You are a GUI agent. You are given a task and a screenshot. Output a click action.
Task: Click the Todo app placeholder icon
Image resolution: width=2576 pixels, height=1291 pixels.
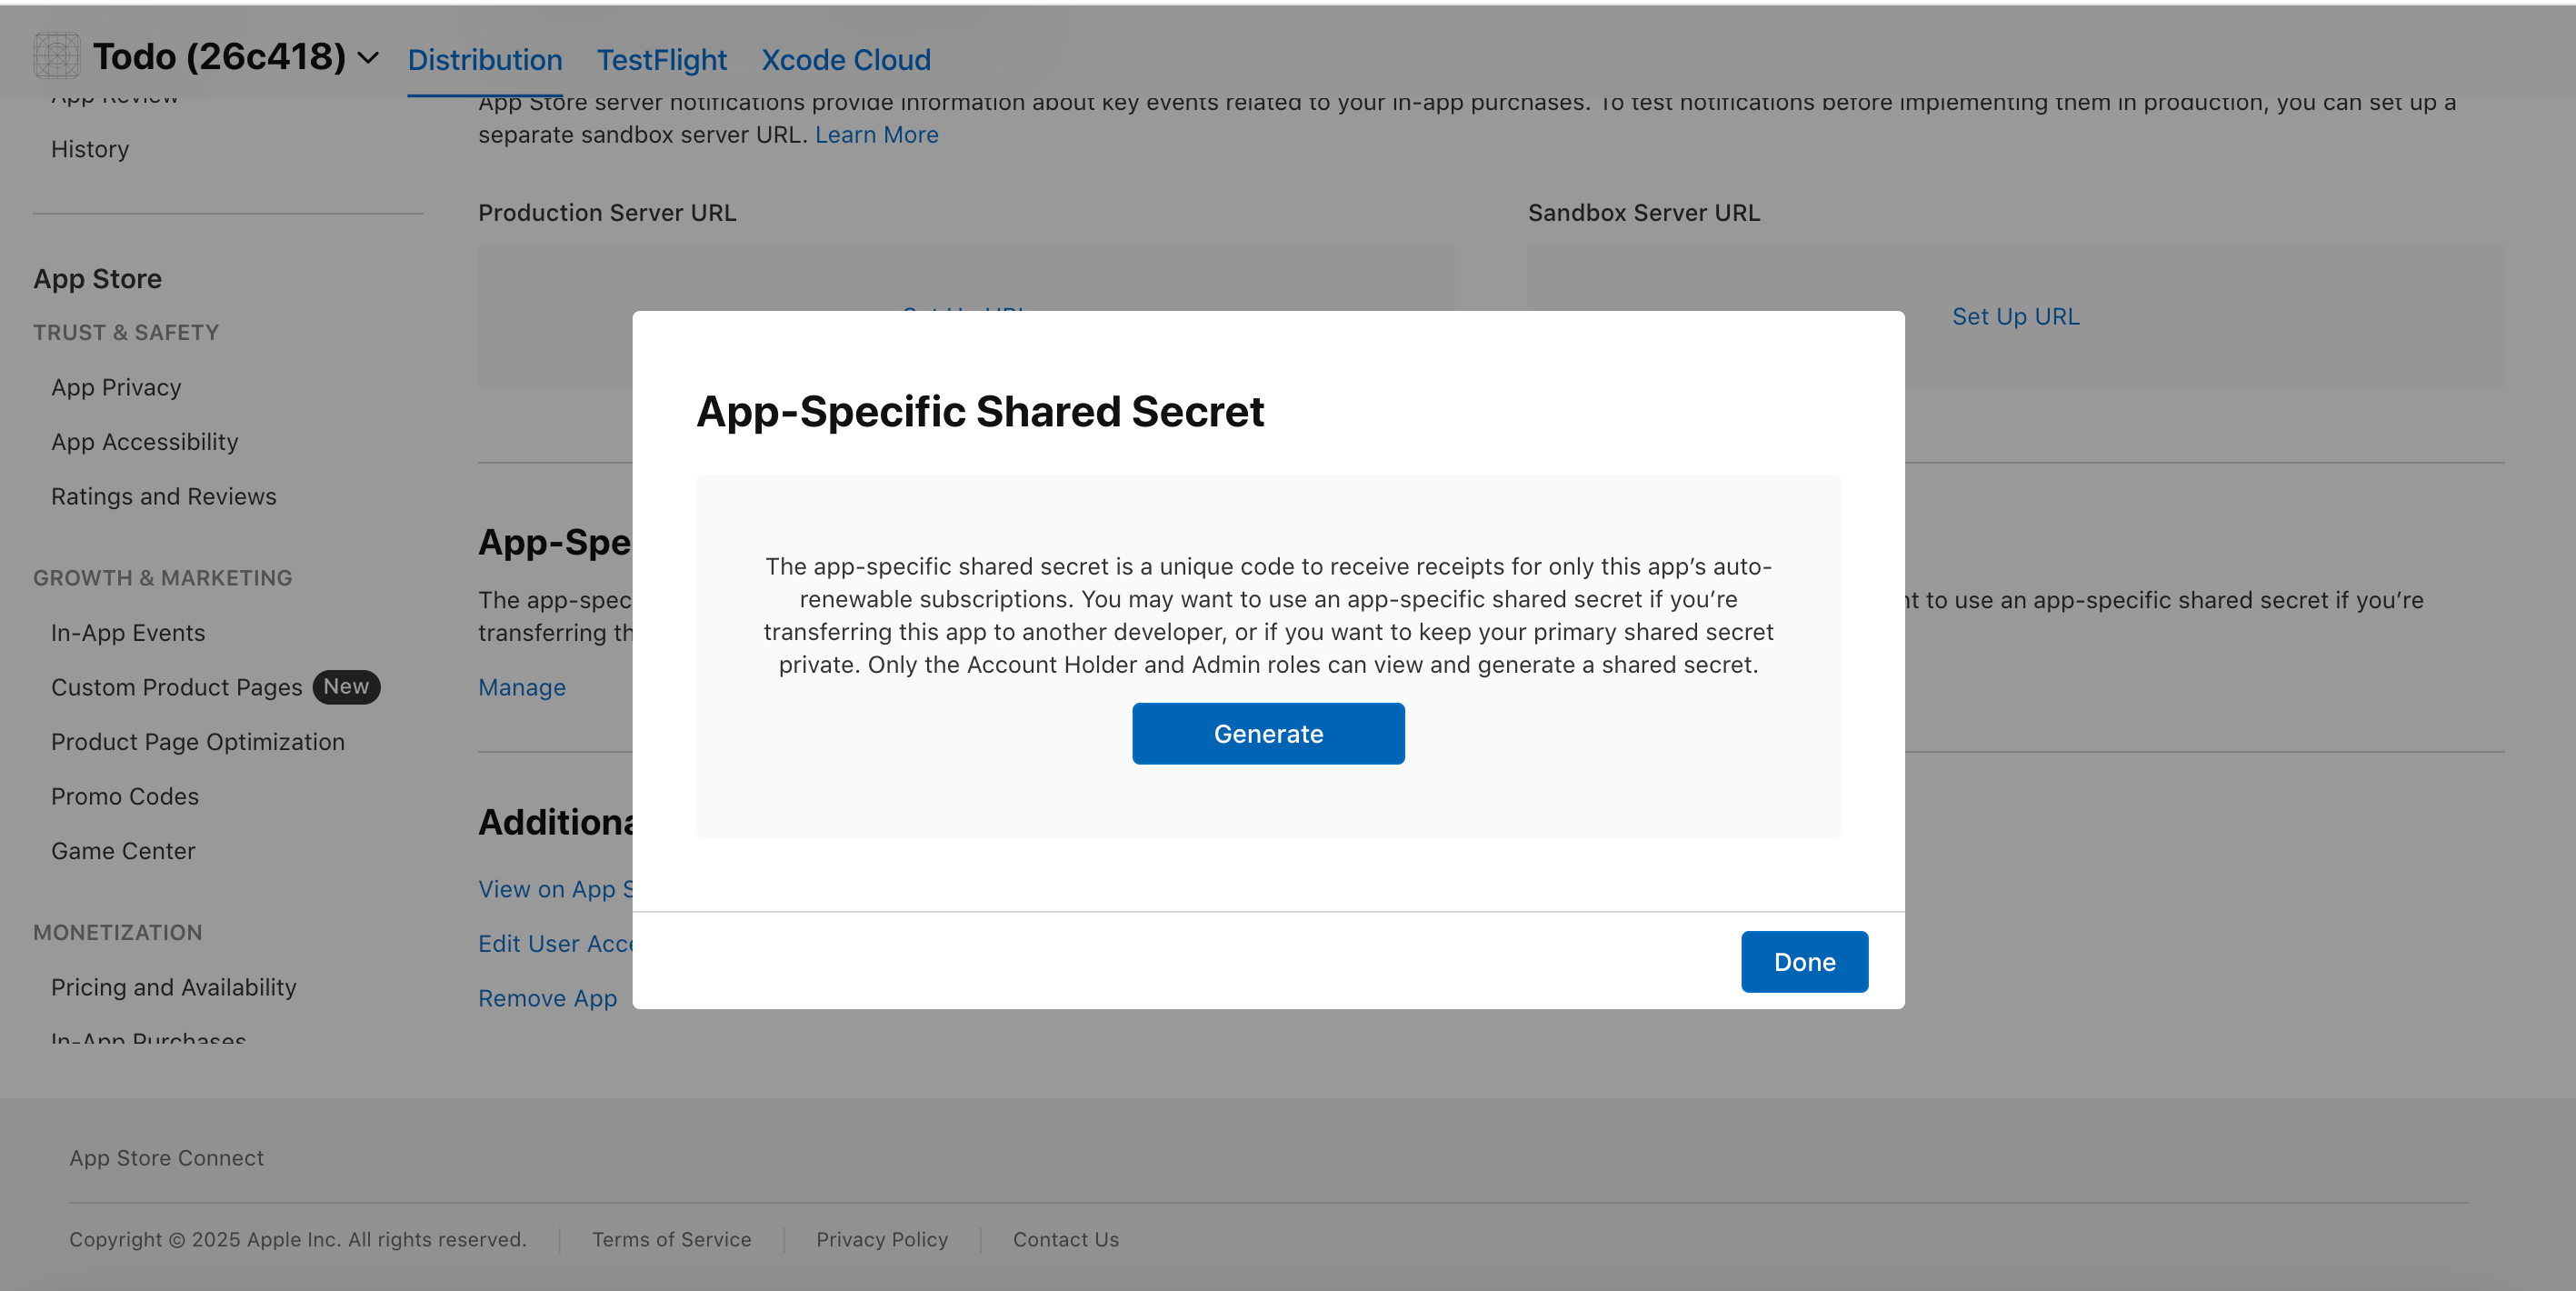[56, 56]
